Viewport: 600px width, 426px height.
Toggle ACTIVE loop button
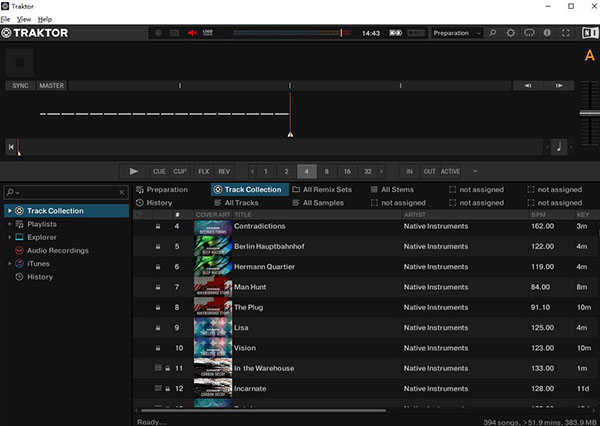click(450, 171)
